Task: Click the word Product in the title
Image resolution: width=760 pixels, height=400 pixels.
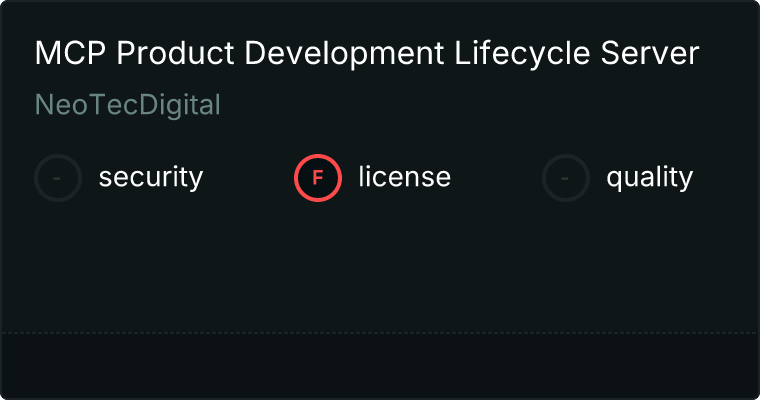Action: [x=175, y=53]
